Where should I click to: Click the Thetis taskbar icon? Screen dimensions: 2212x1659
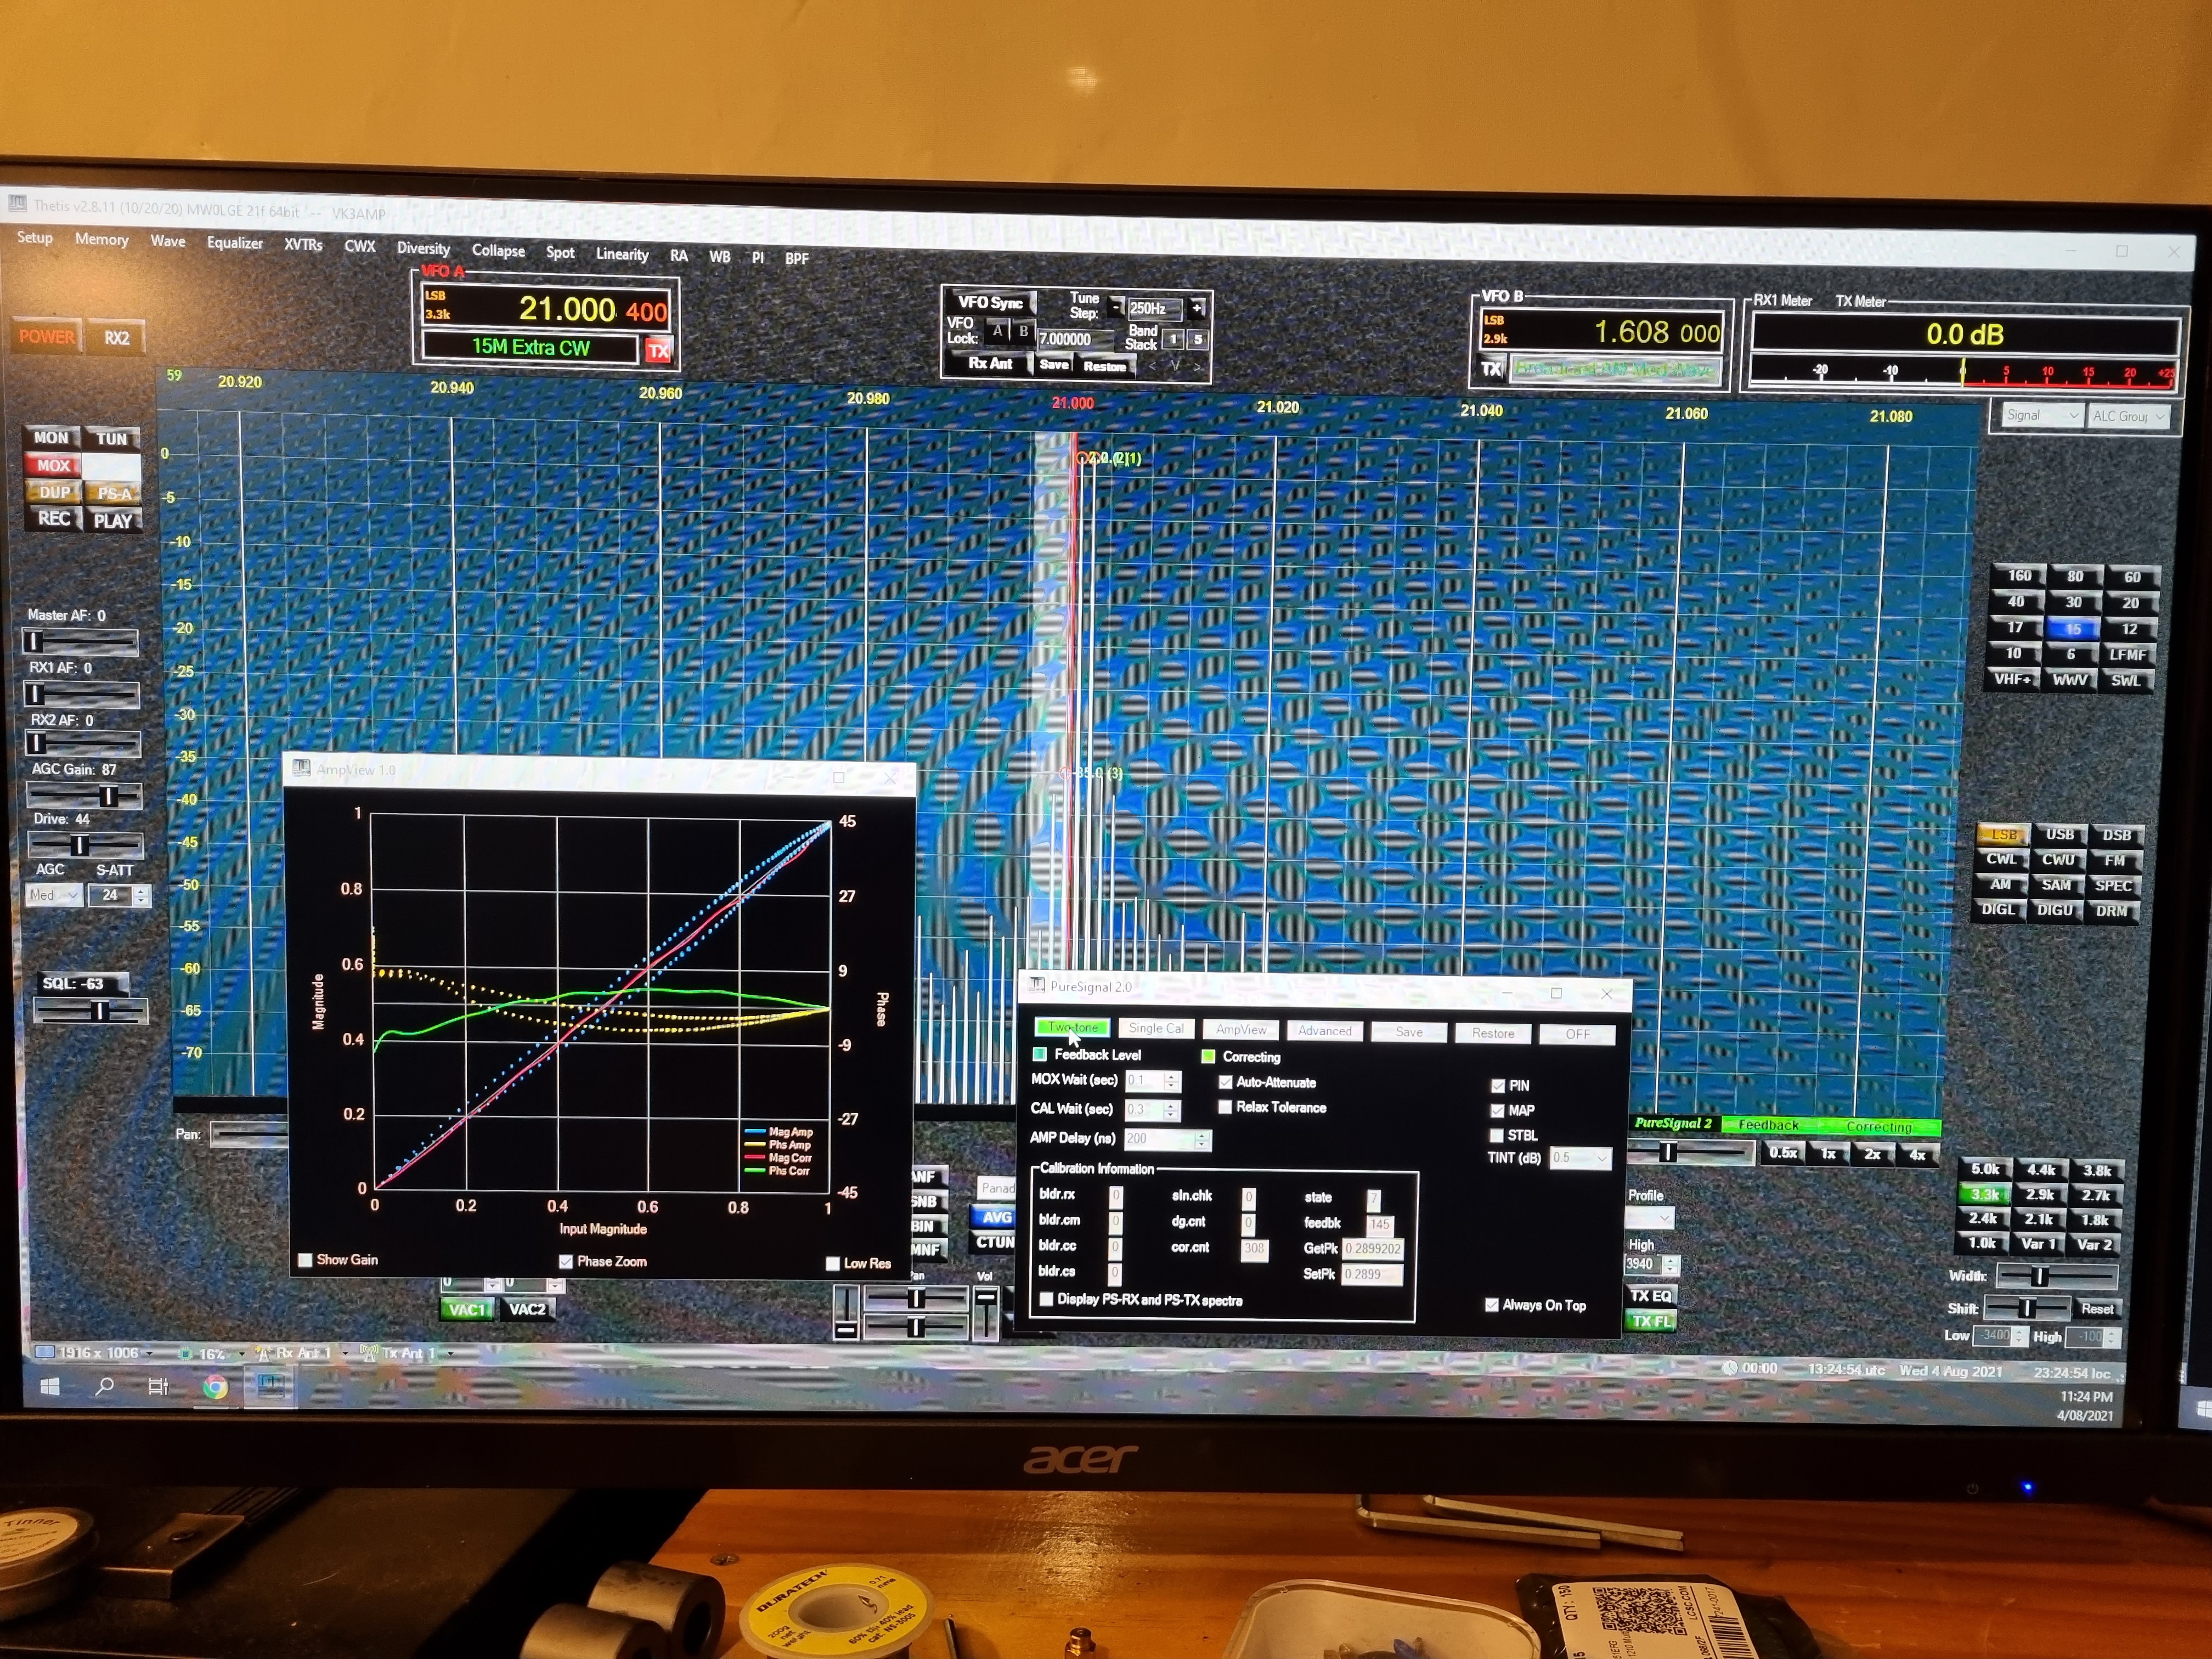coord(271,1387)
